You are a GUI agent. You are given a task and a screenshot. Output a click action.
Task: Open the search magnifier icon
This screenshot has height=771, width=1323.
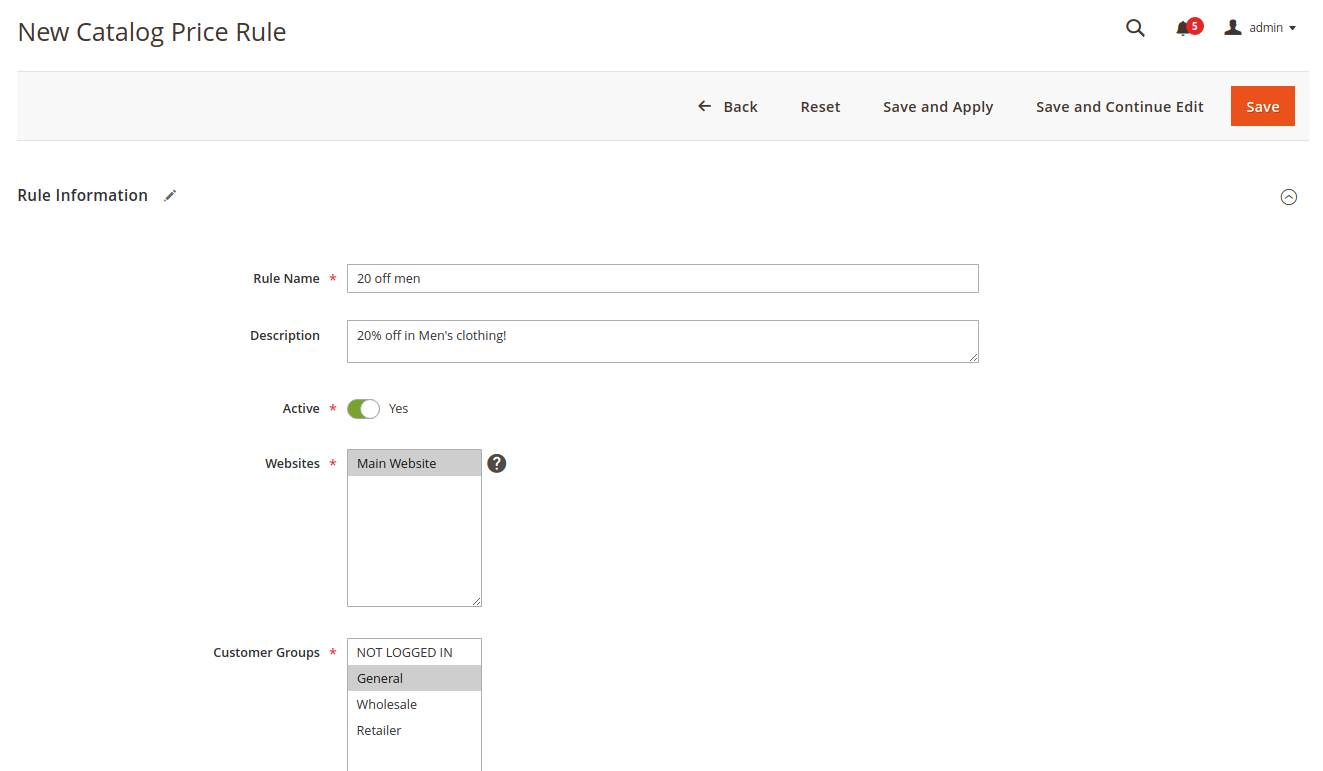coord(1135,28)
